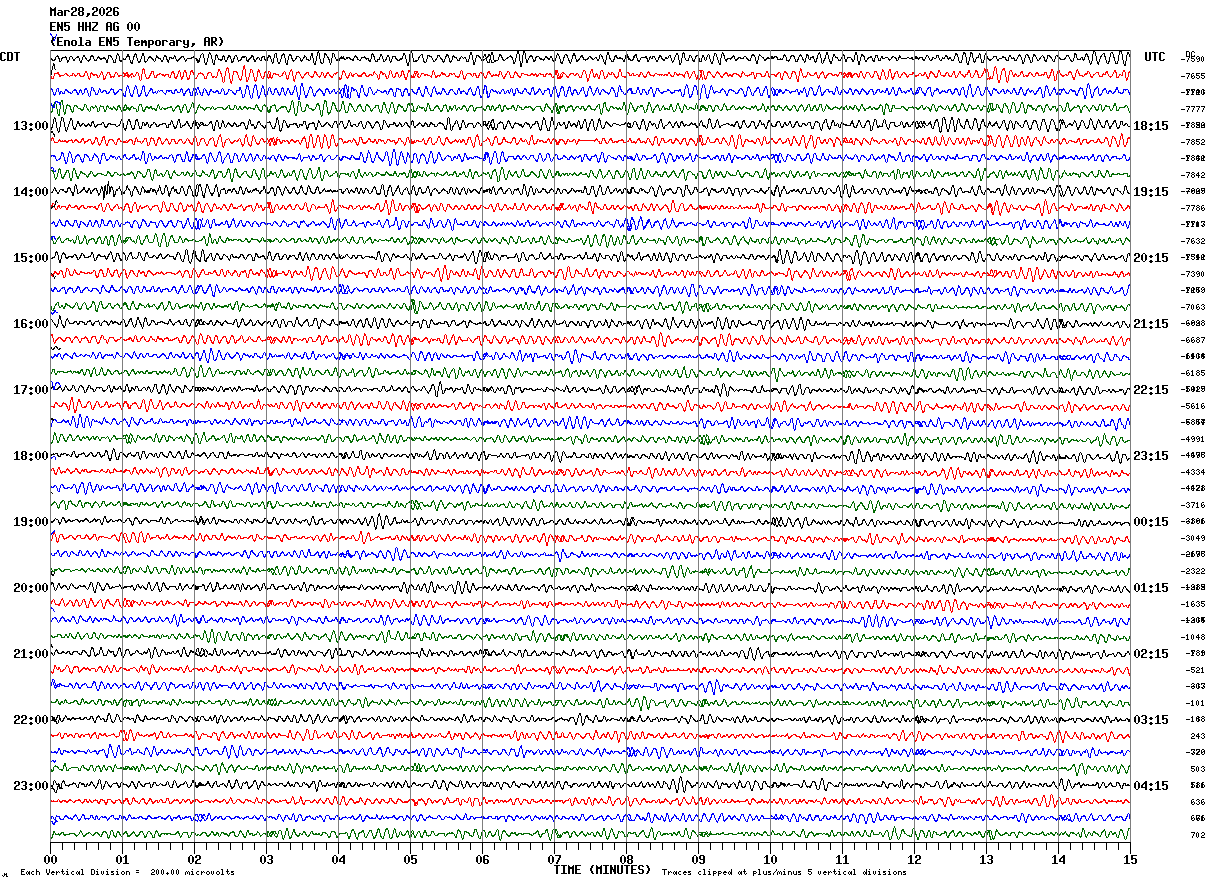Image resolution: width=1210 pixels, height=886 pixels.
Task: Click the 22:15 UTC time label
Action: (1151, 390)
